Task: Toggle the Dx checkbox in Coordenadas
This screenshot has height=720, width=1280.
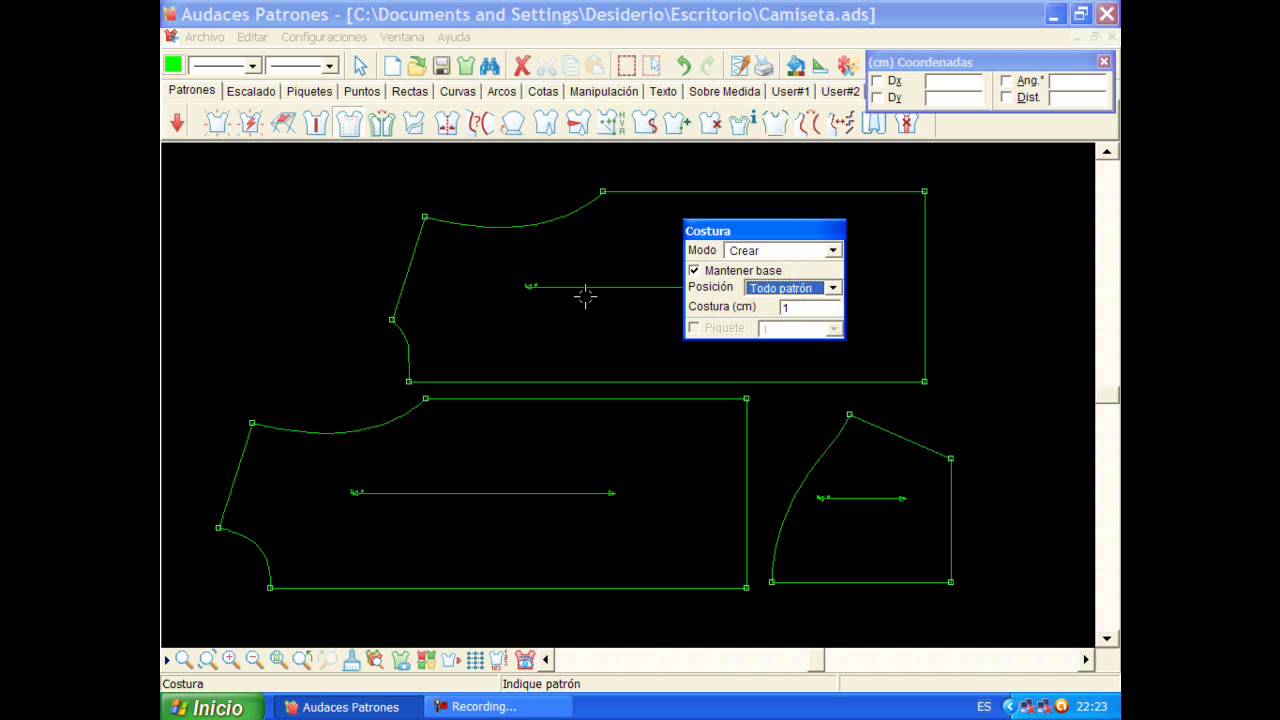Action: click(x=877, y=81)
